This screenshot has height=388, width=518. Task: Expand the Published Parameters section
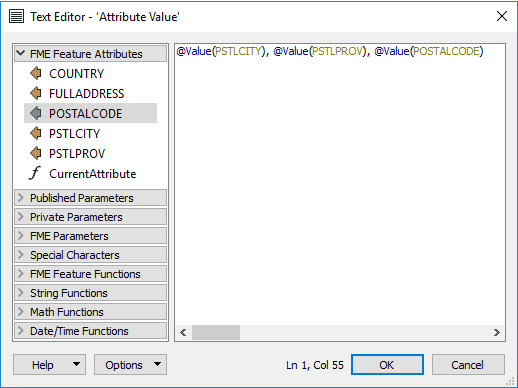(90, 198)
